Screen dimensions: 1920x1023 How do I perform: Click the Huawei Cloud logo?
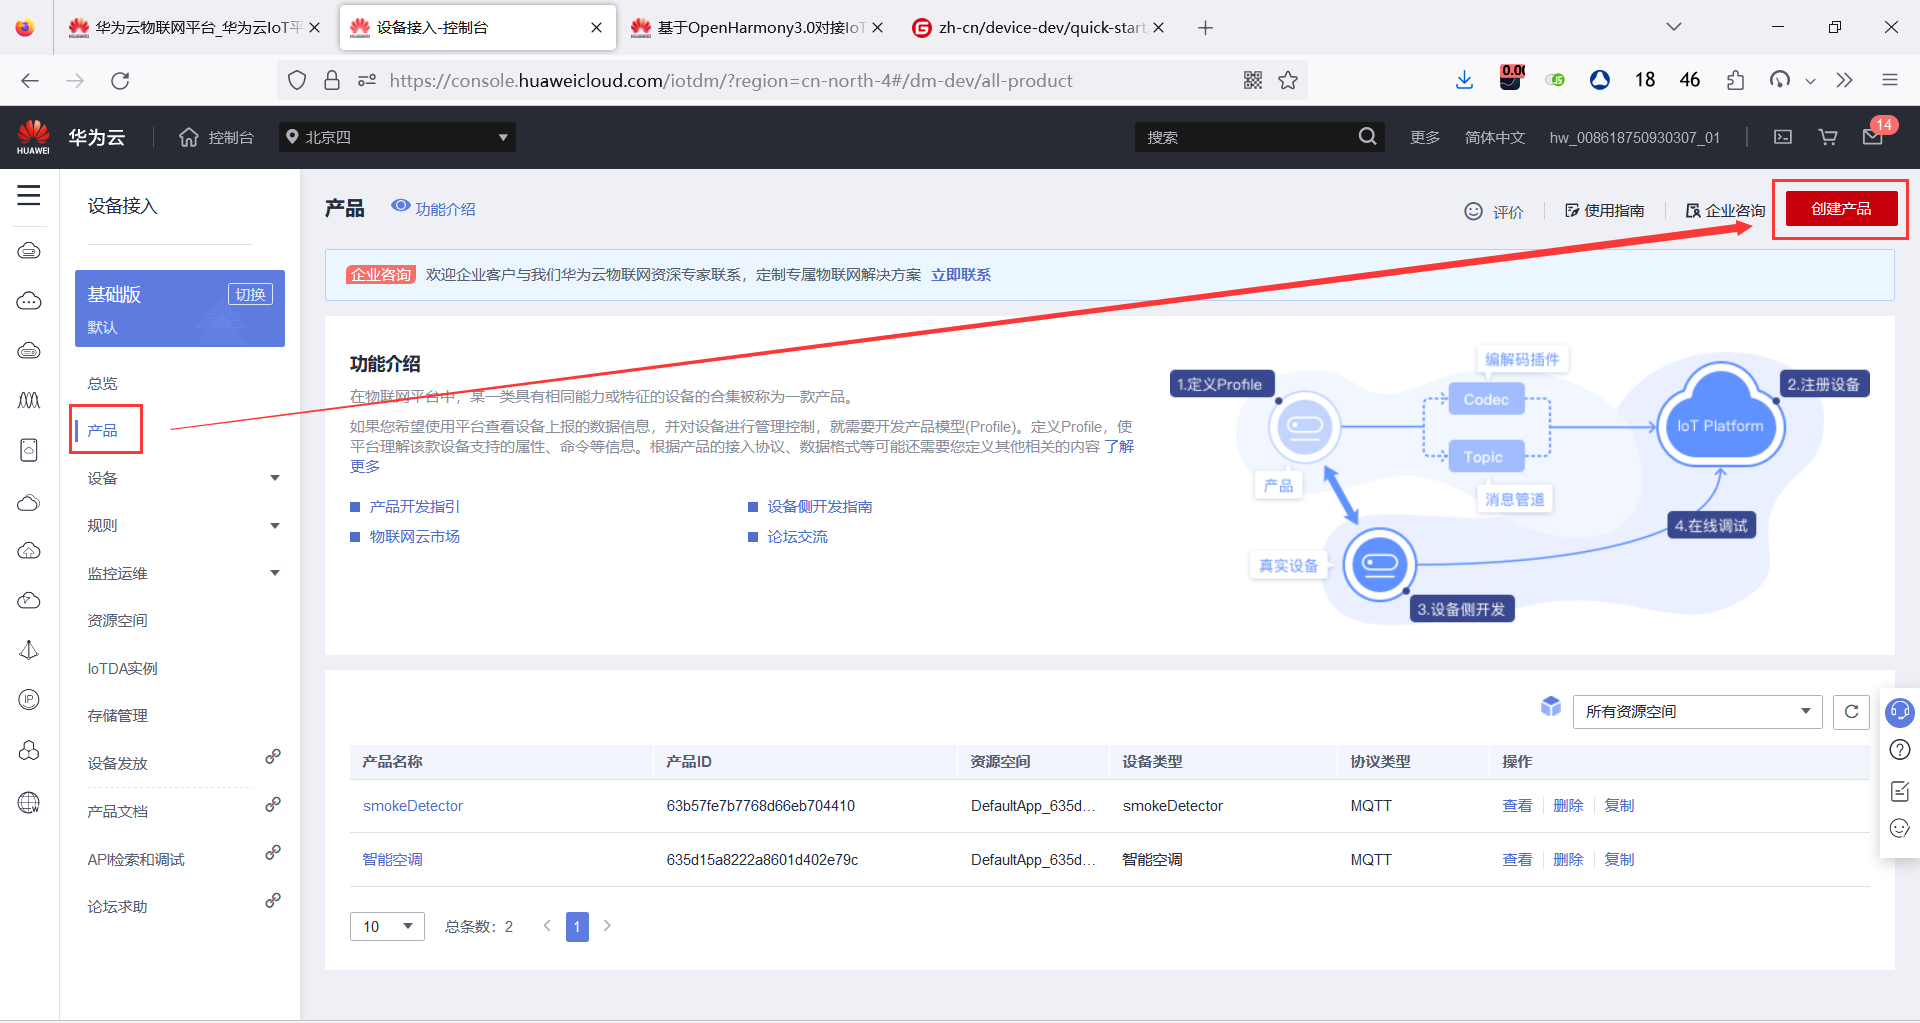click(x=33, y=137)
